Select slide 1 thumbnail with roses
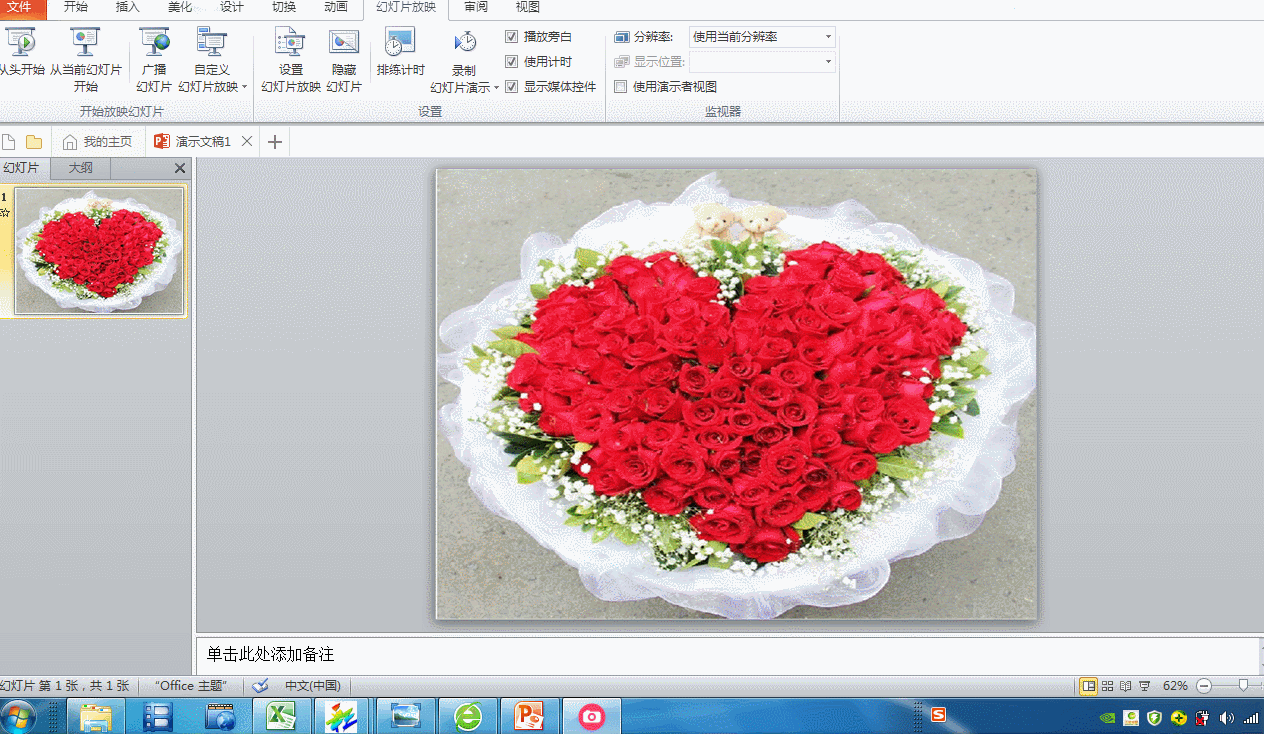Screen dimensions: 1264x734 100,251
